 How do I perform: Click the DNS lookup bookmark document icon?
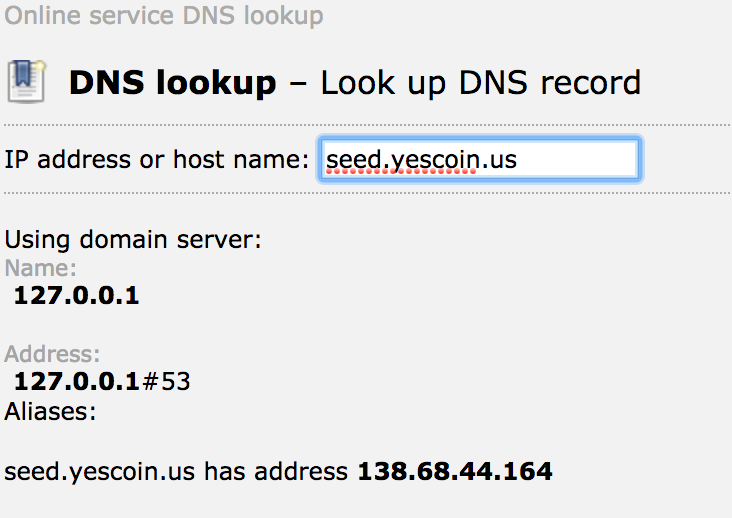(x=27, y=81)
